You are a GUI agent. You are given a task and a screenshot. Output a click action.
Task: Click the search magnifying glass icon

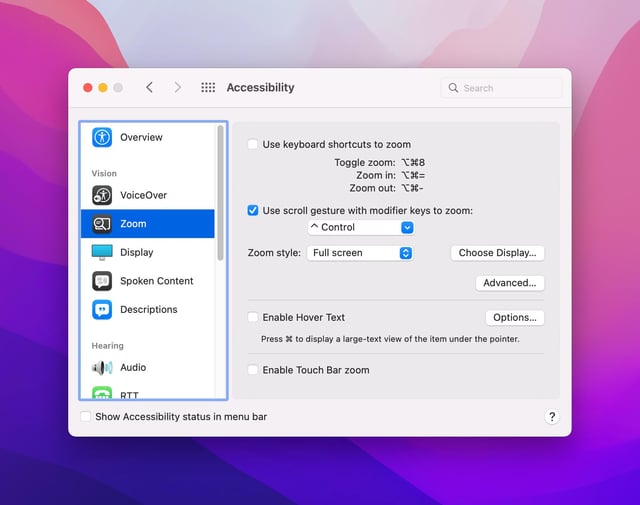pos(453,88)
